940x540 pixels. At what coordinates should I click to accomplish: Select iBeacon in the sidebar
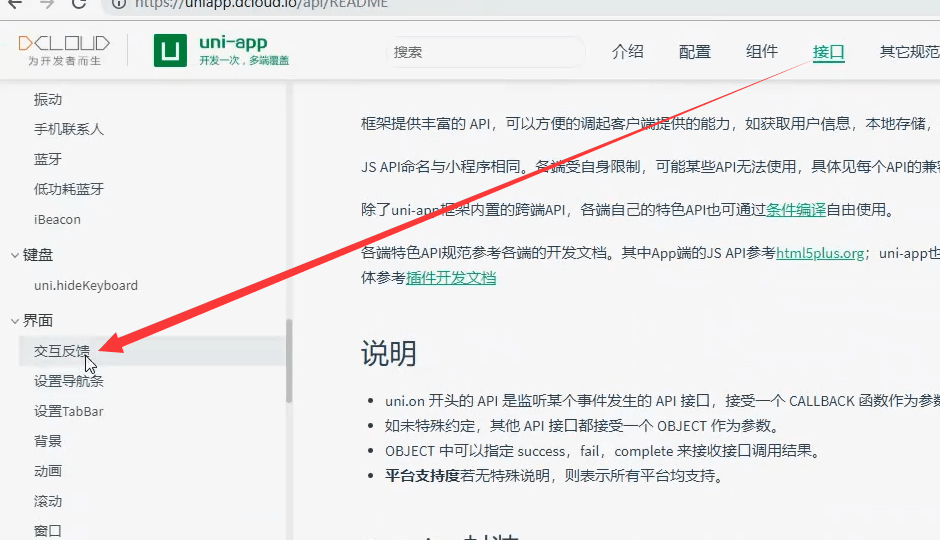pyautogui.click(x=57, y=219)
